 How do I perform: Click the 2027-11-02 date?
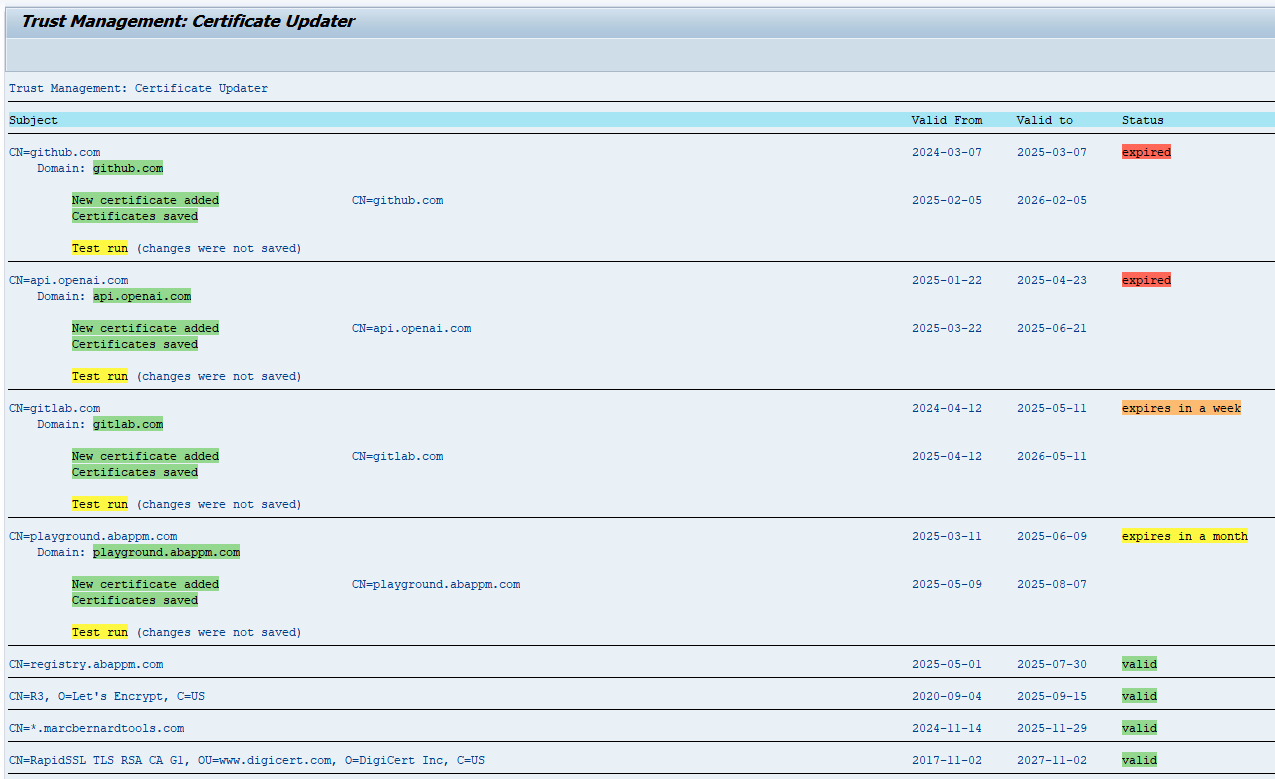(x=1052, y=760)
